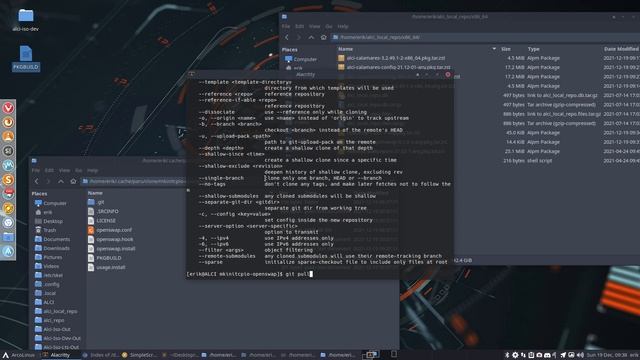Viewport: 640px width, 360px height.
Task: Select the alci-calamares-3.2.49.1-2 package file
Action: [392, 58]
